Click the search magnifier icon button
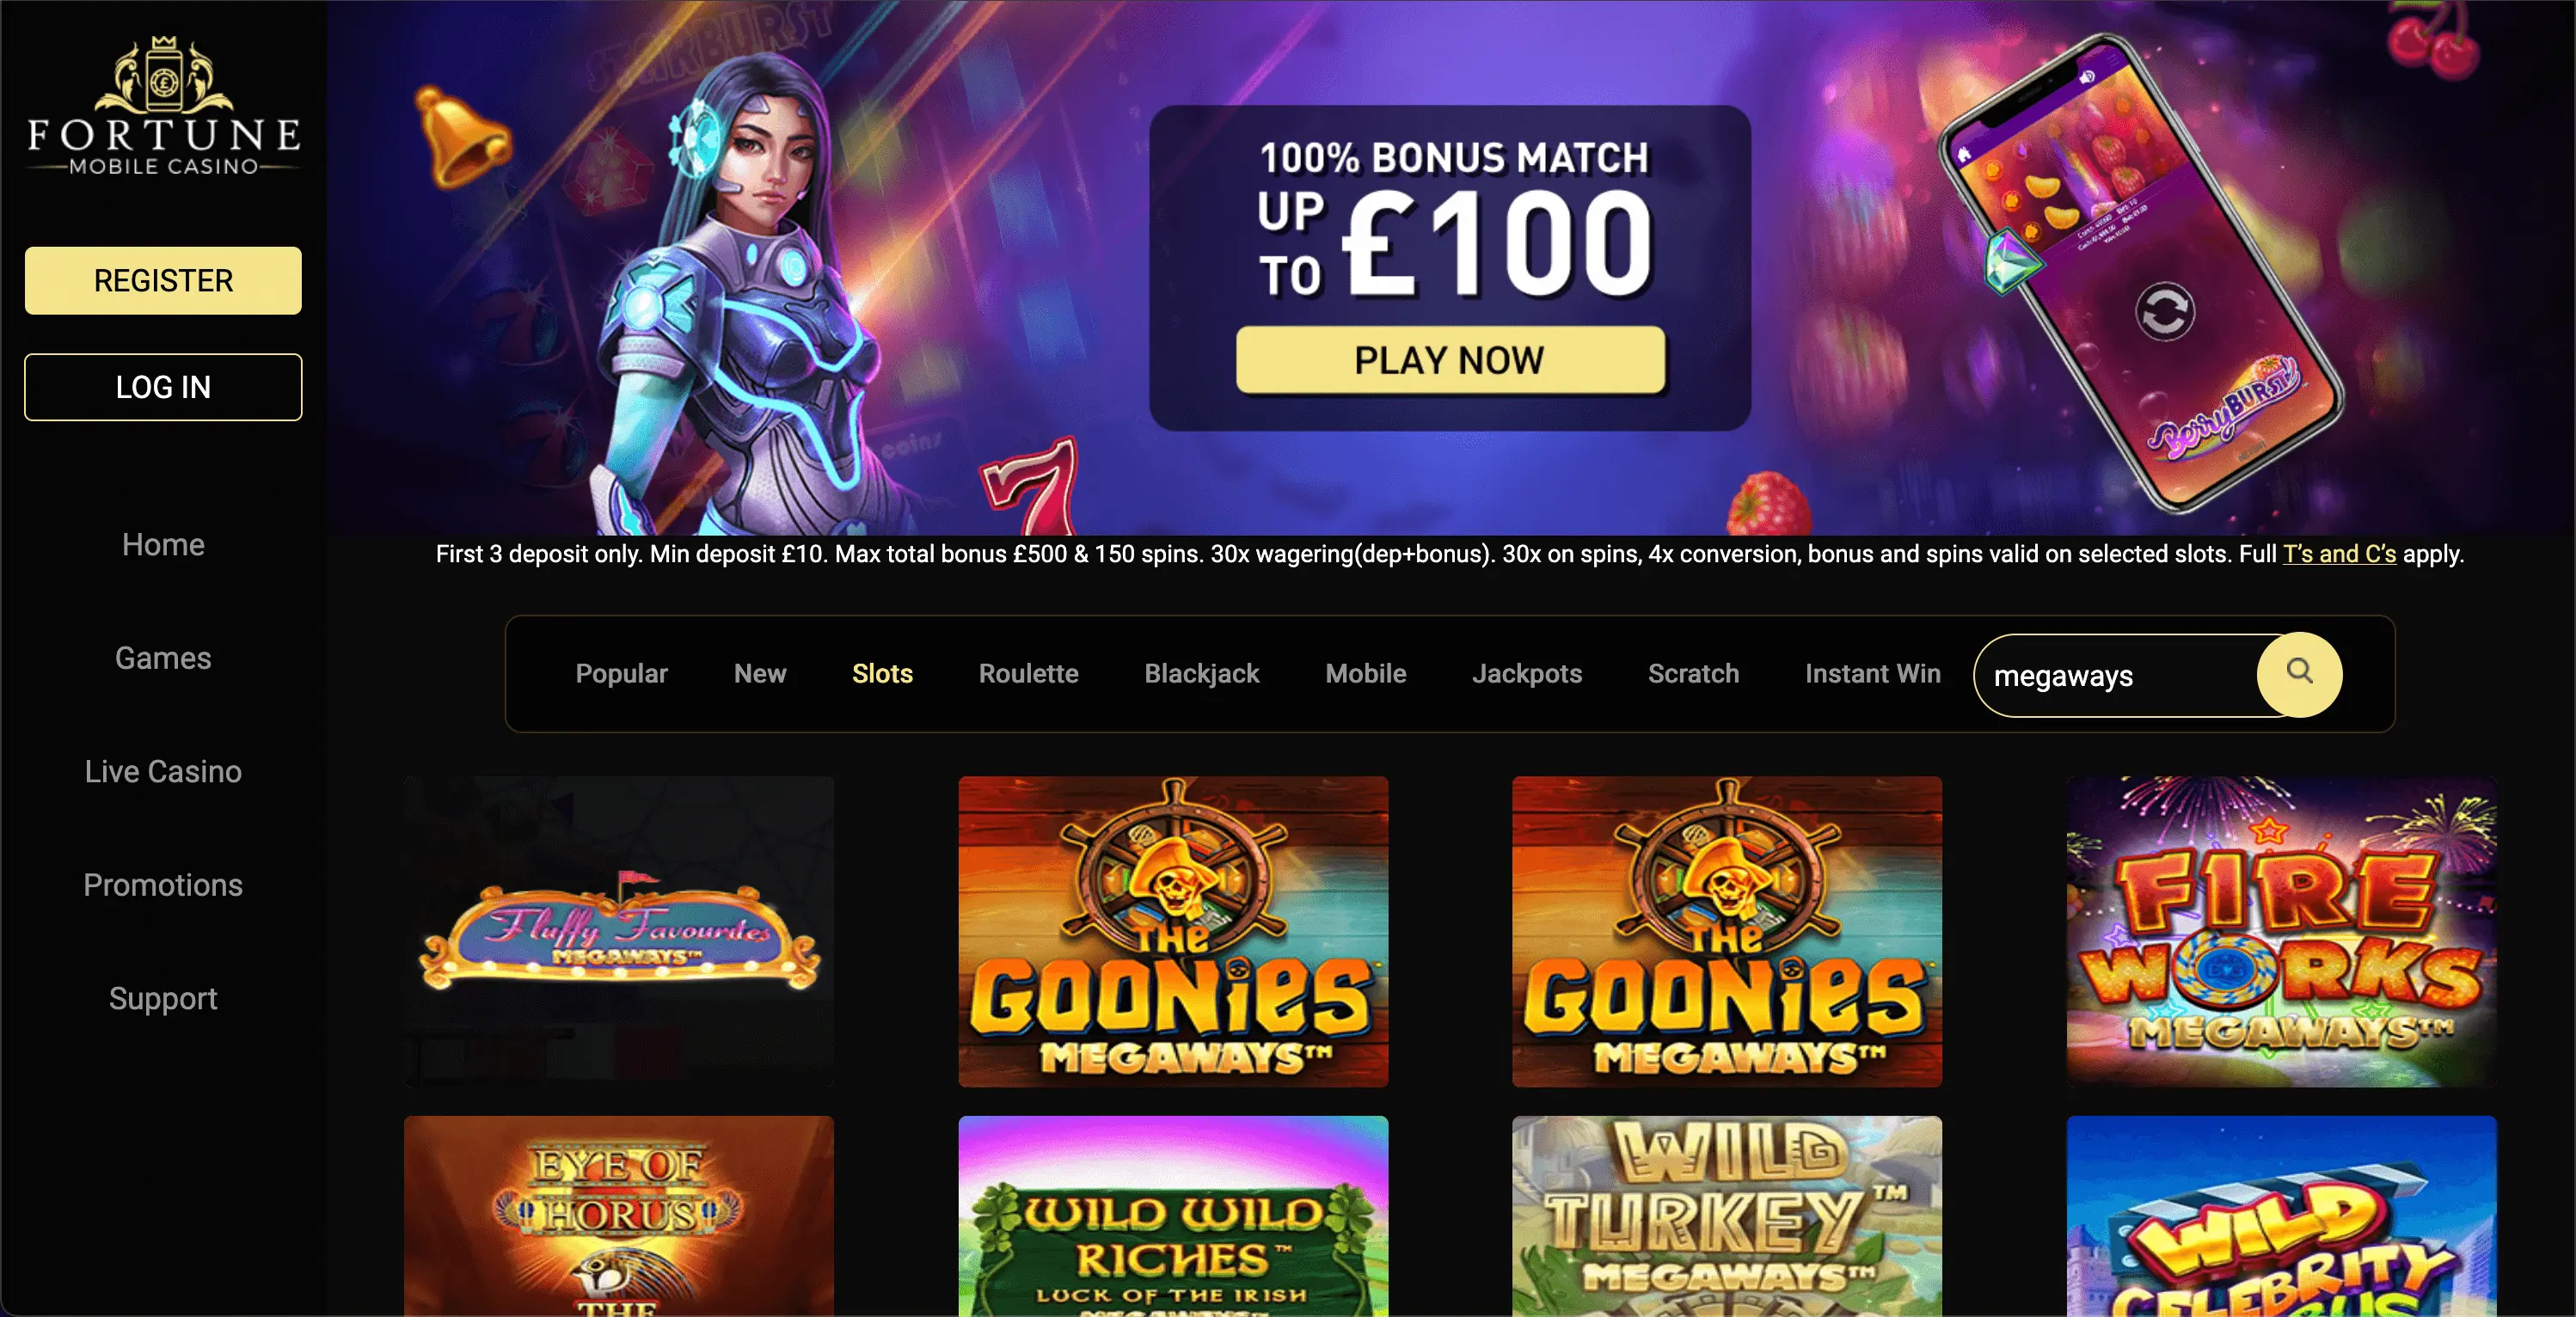Image resolution: width=2576 pixels, height=1317 pixels. 2299,674
